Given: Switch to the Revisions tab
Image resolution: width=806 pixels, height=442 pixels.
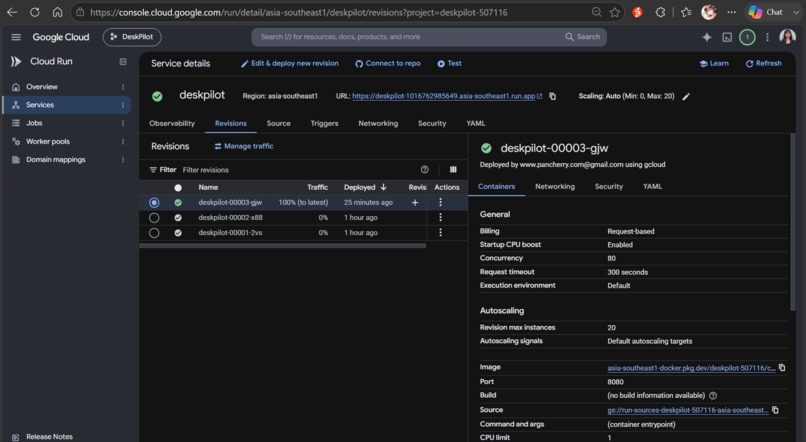Looking at the screenshot, I should 231,123.
